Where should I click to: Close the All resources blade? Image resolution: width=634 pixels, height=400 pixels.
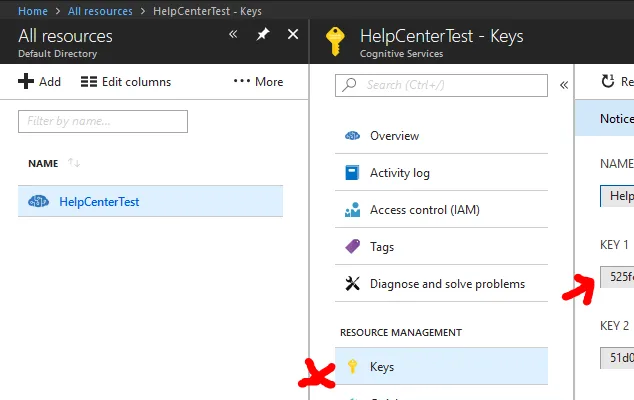(x=293, y=34)
